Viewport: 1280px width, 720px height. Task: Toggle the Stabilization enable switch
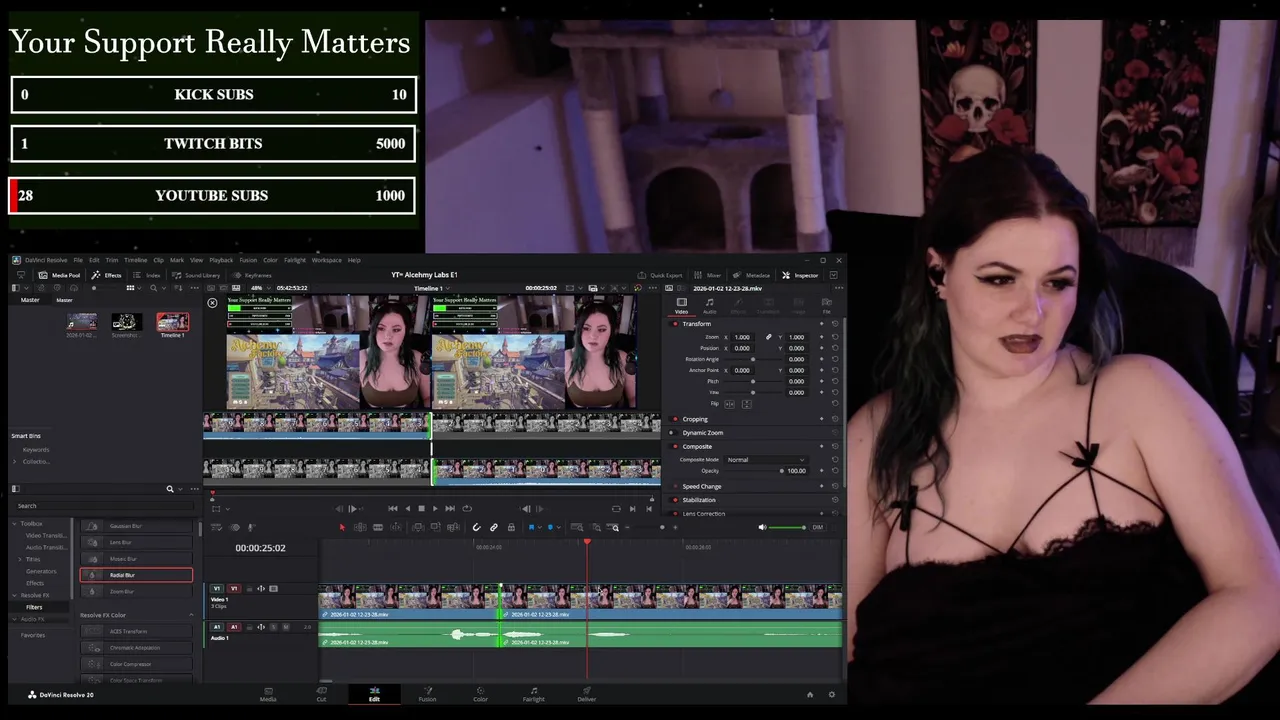[675, 500]
